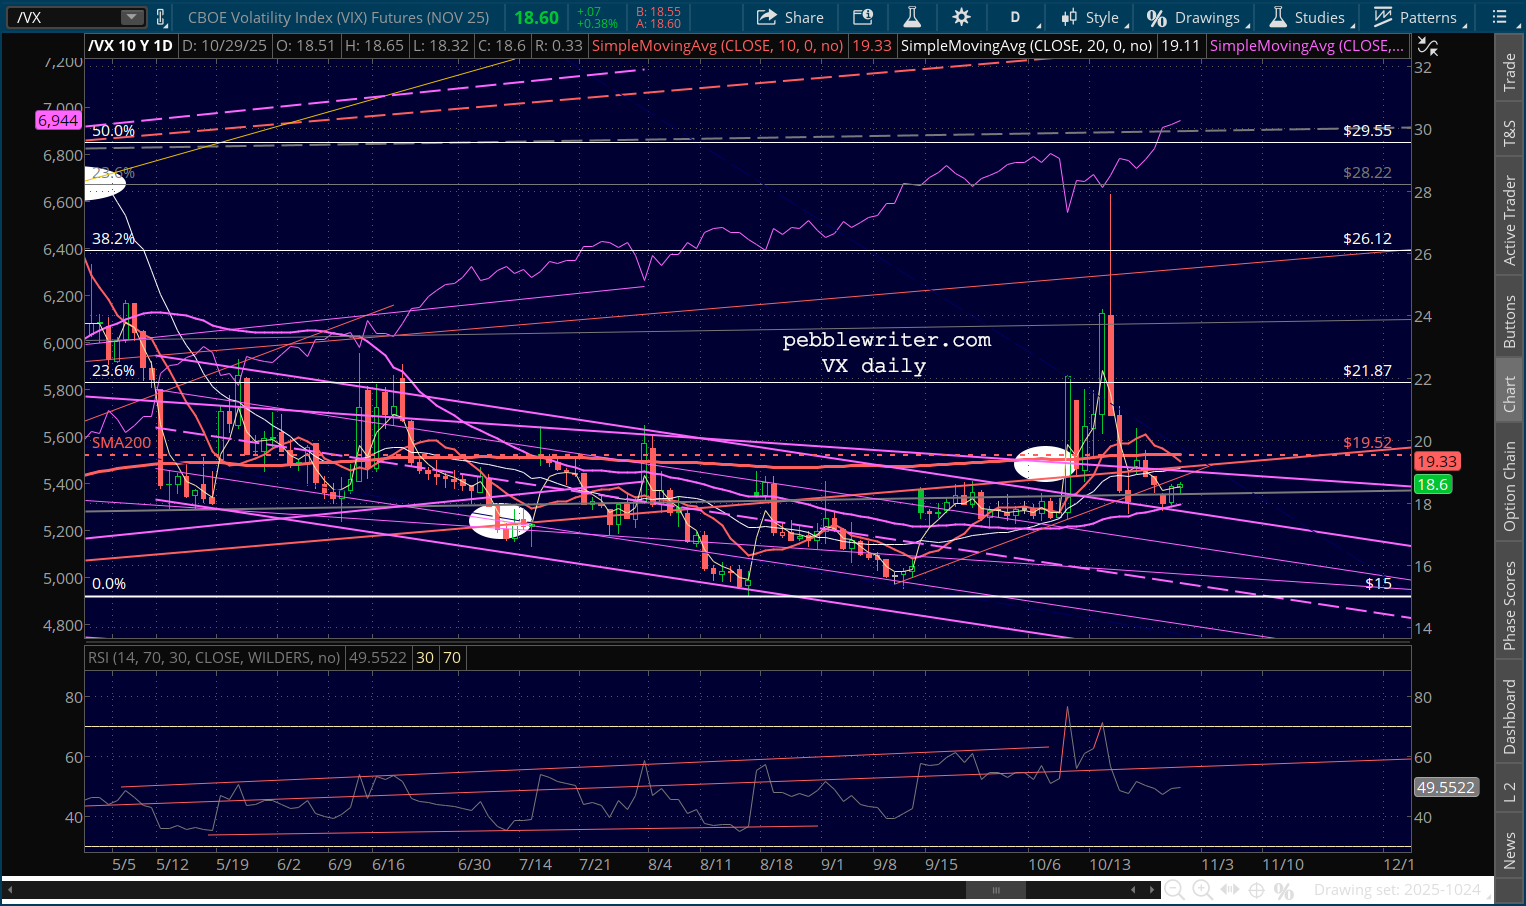Image resolution: width=1526 pixels, height=906 pixels.
Task: Click the crosshair pan icon
Action: (x=1257, y=890)
